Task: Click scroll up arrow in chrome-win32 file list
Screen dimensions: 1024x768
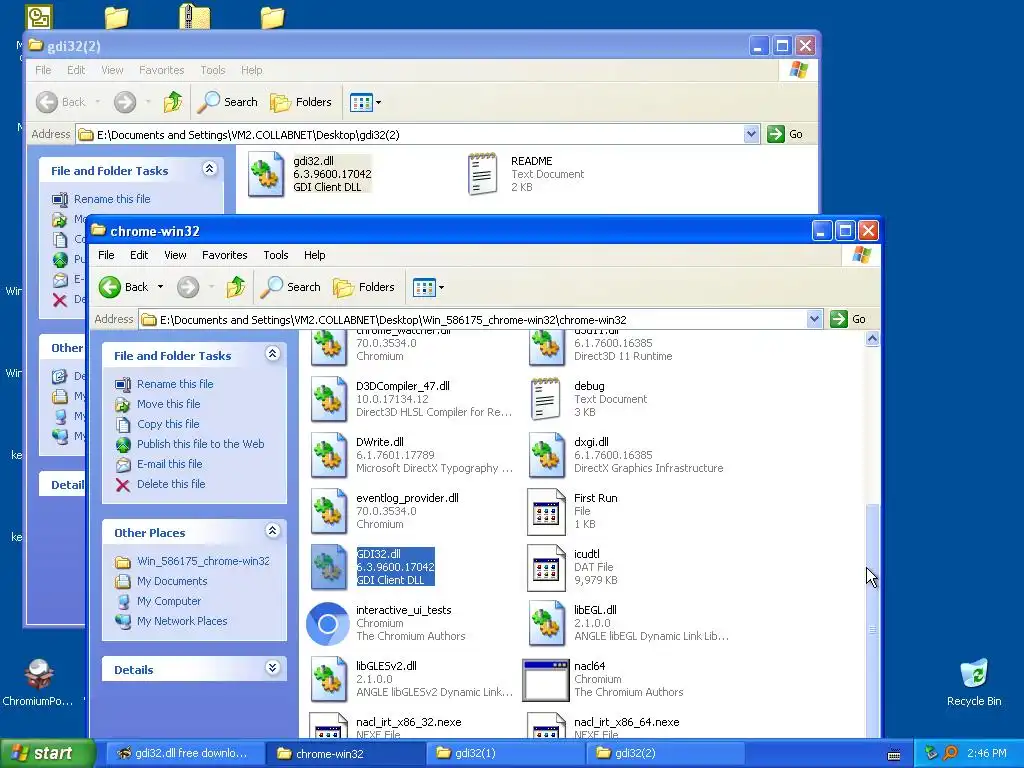Action: click(872, 338)
